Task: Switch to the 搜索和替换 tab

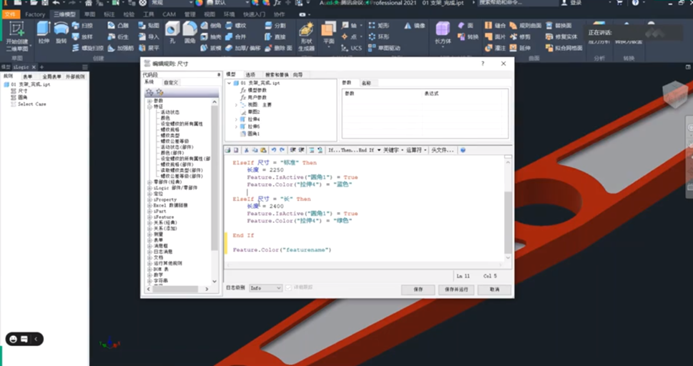Action: pos(277,75)
